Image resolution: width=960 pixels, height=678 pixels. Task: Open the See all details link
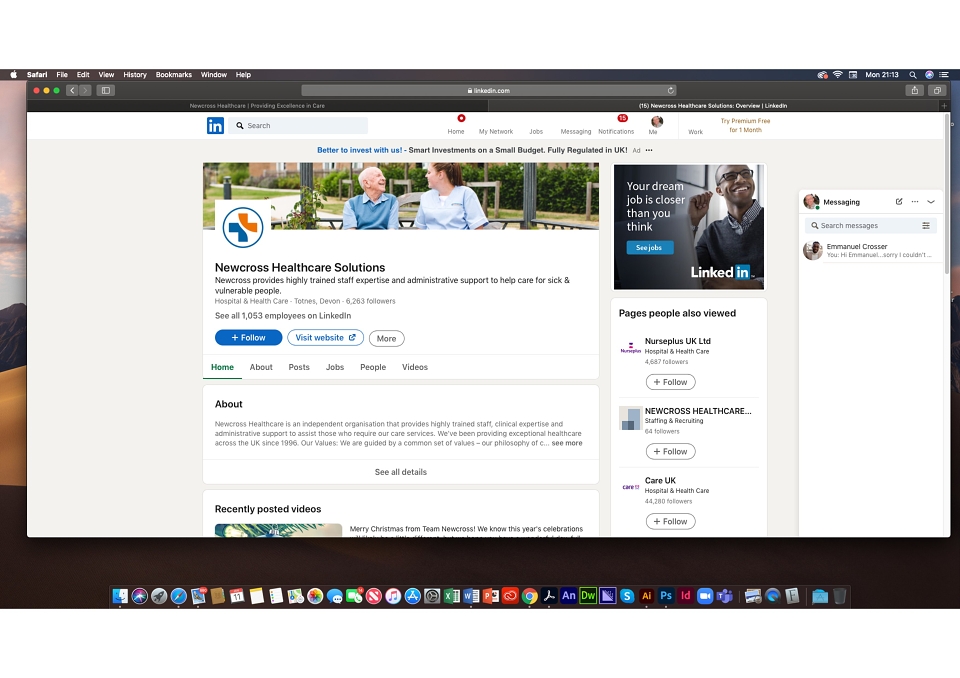400,472
